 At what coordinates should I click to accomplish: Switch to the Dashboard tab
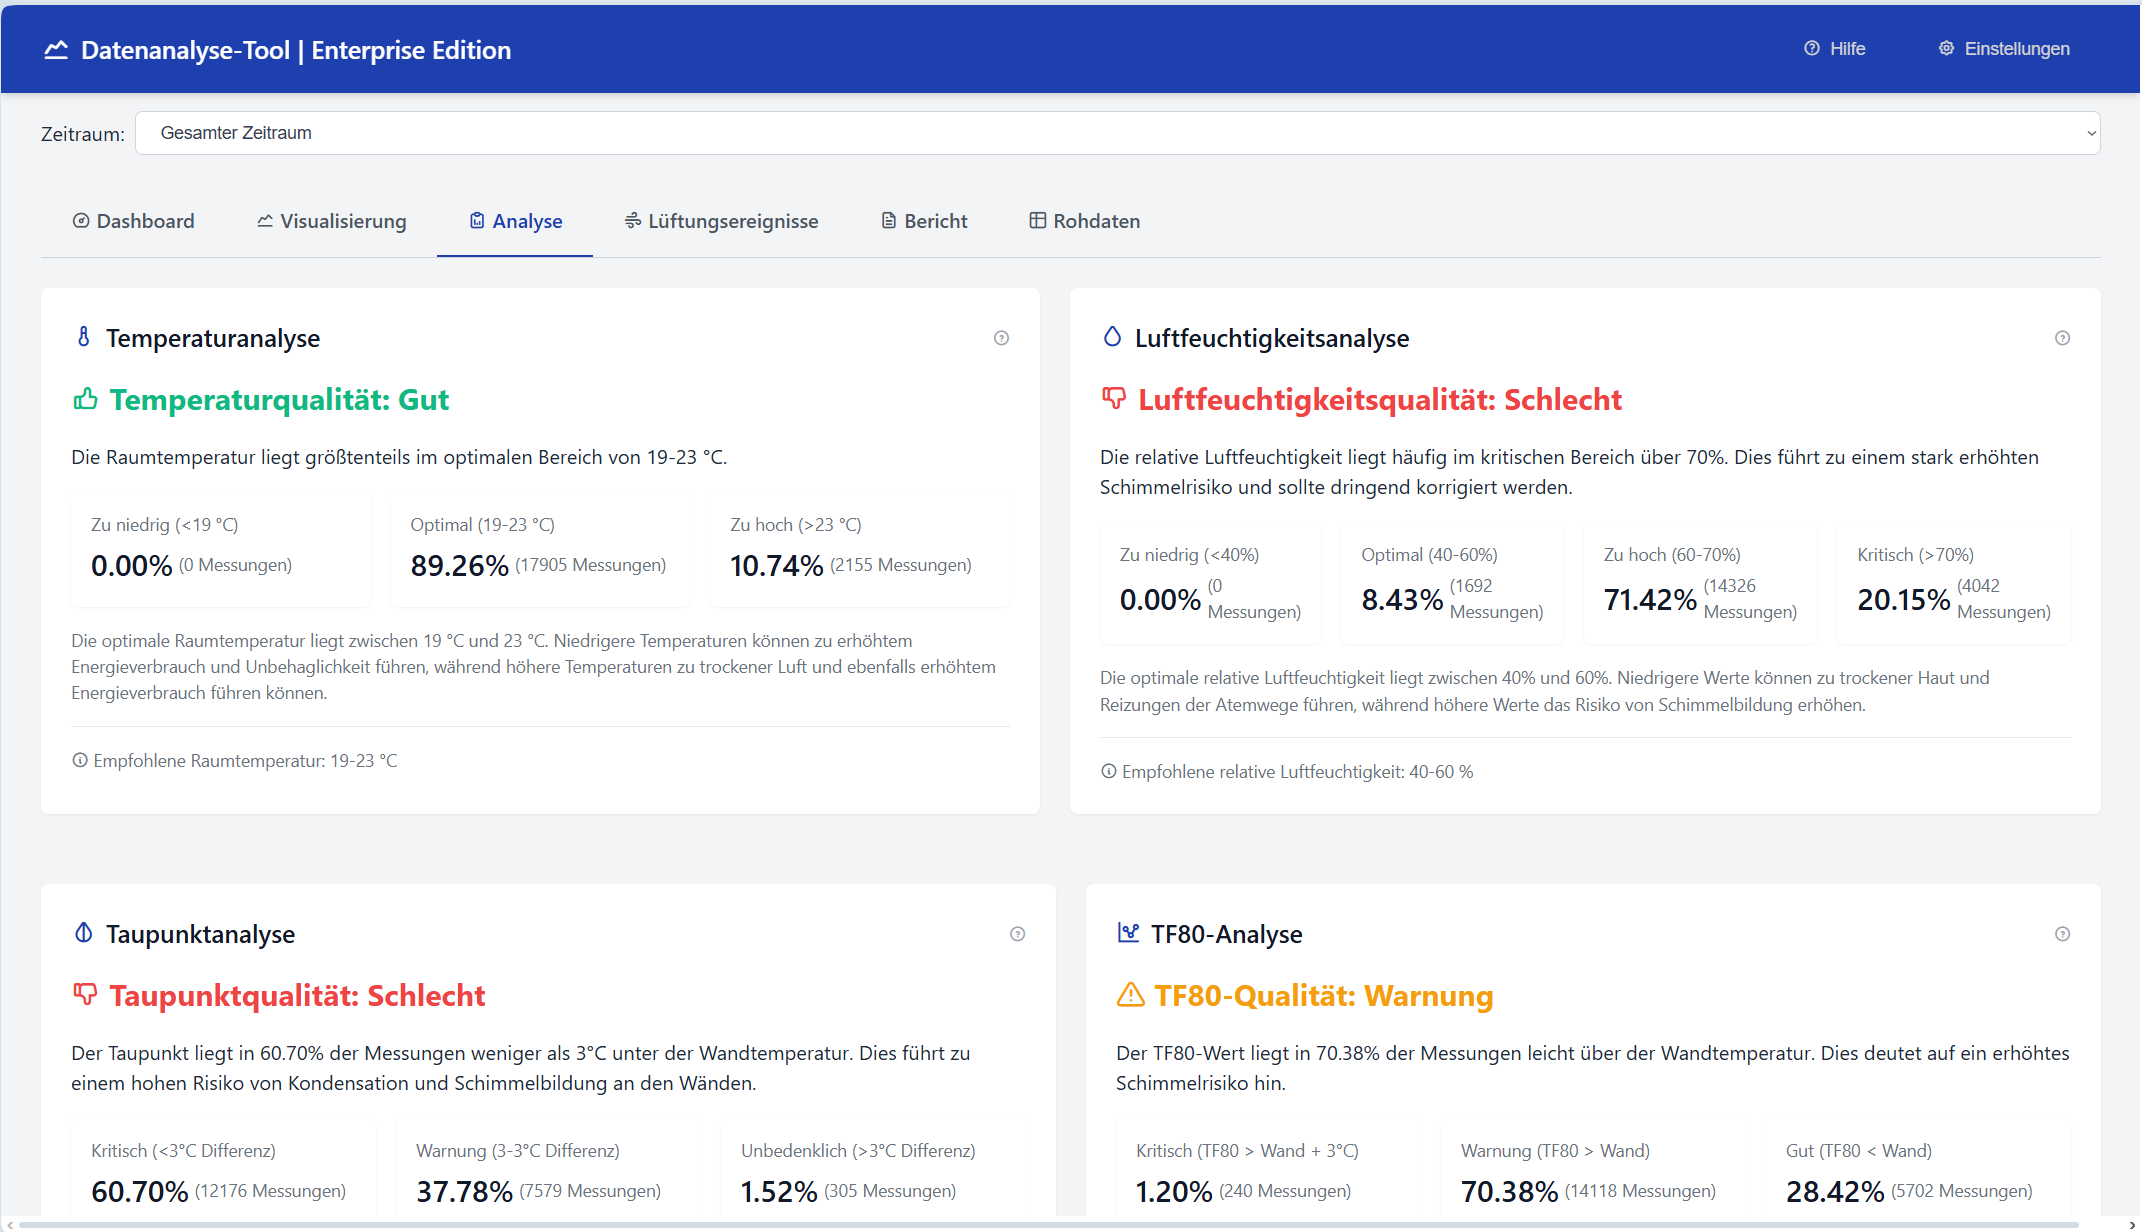(134, 221)
